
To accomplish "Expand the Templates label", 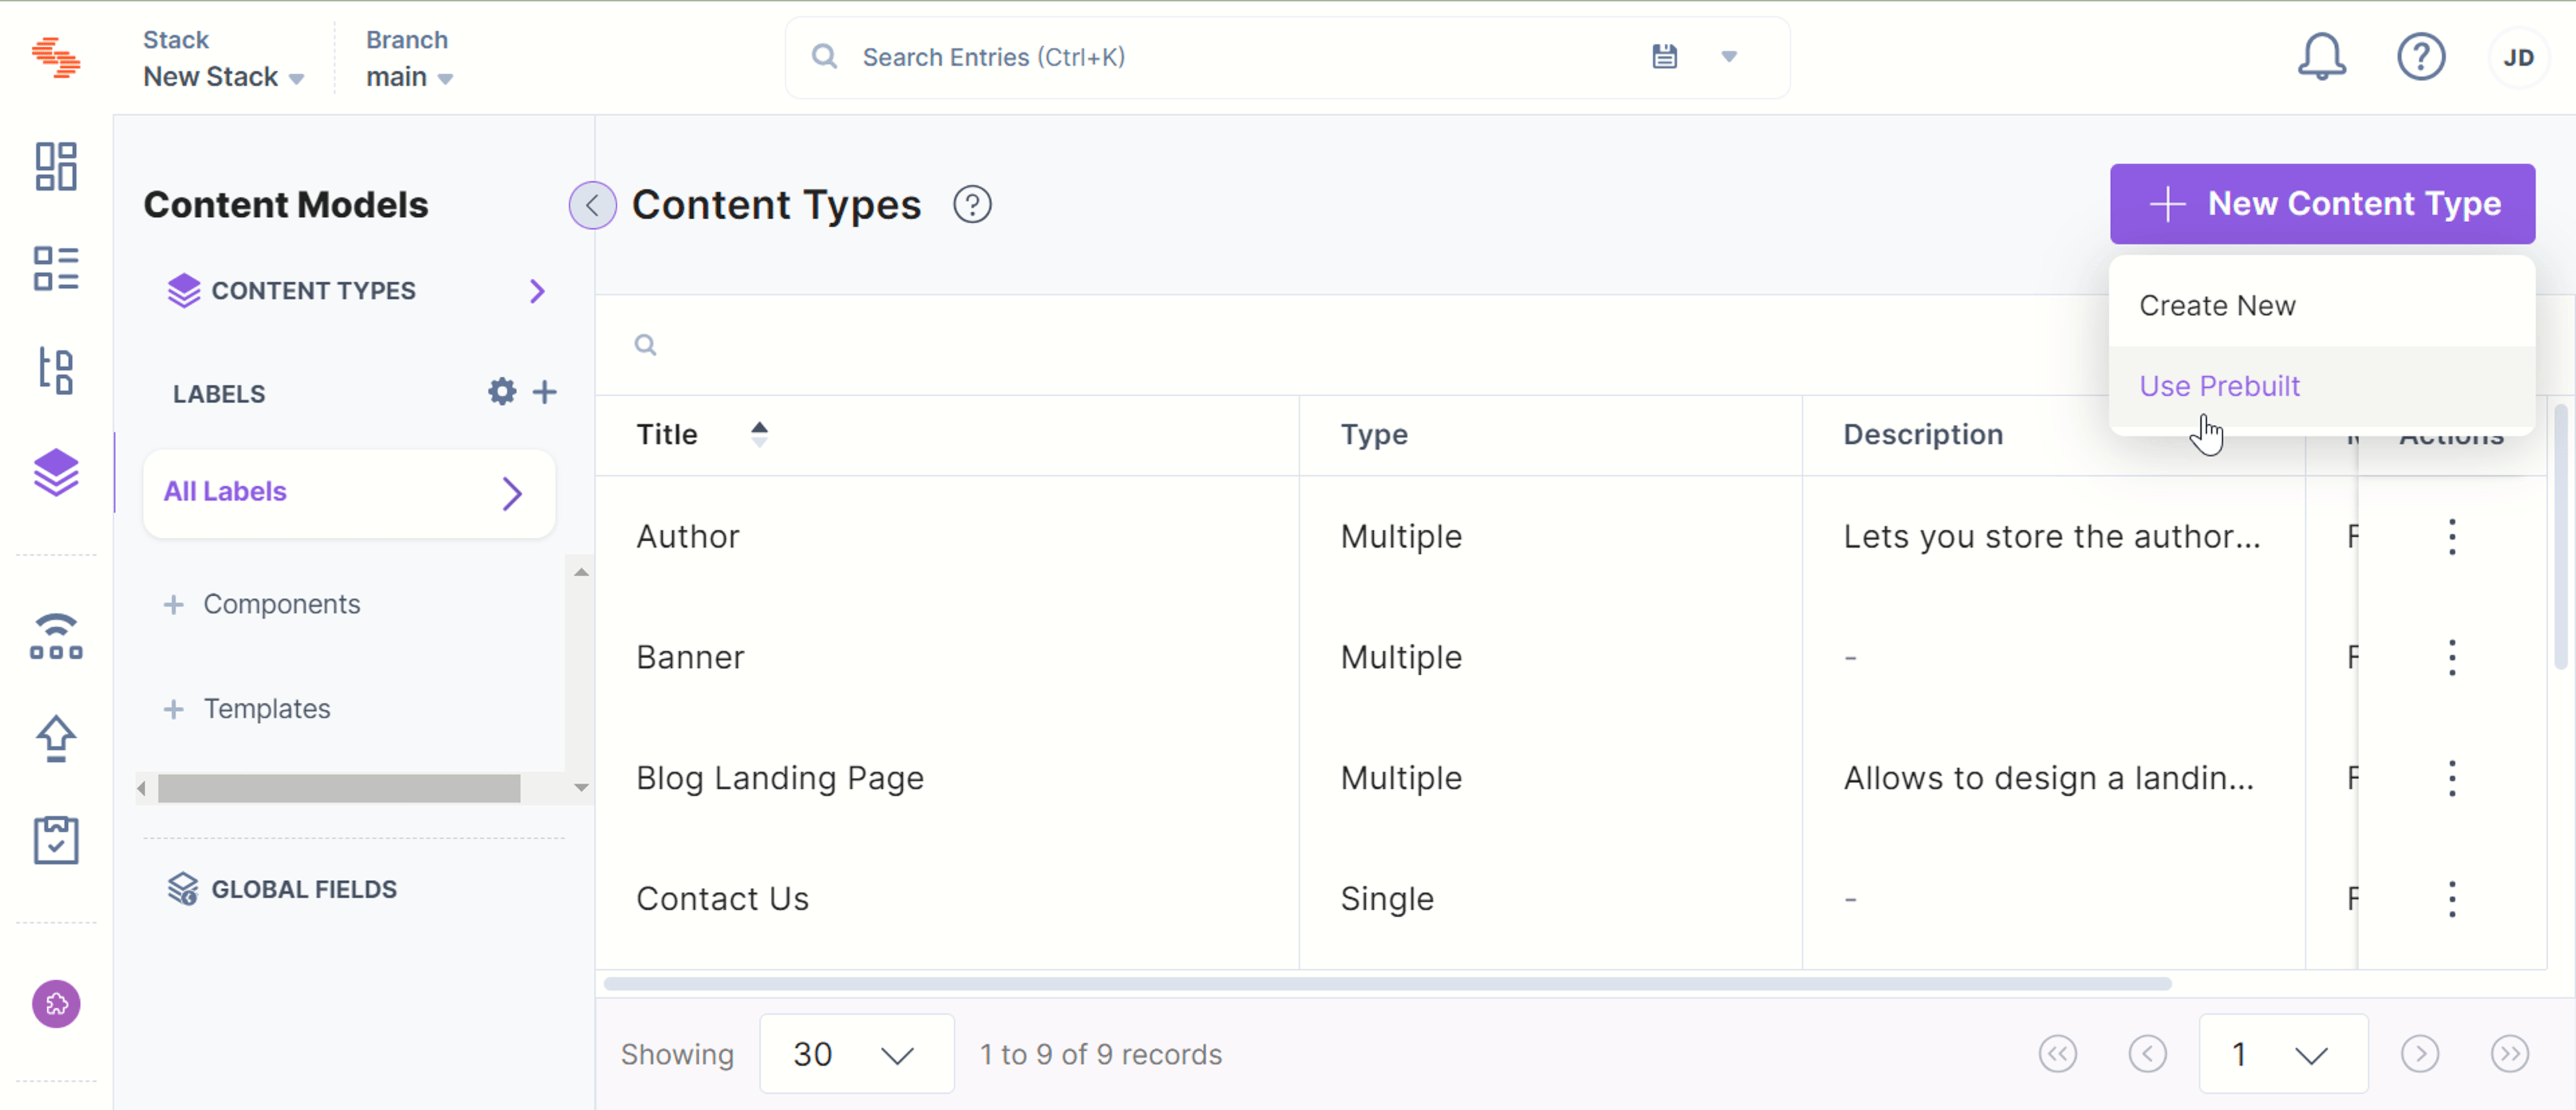I will (x=173, y=709).
